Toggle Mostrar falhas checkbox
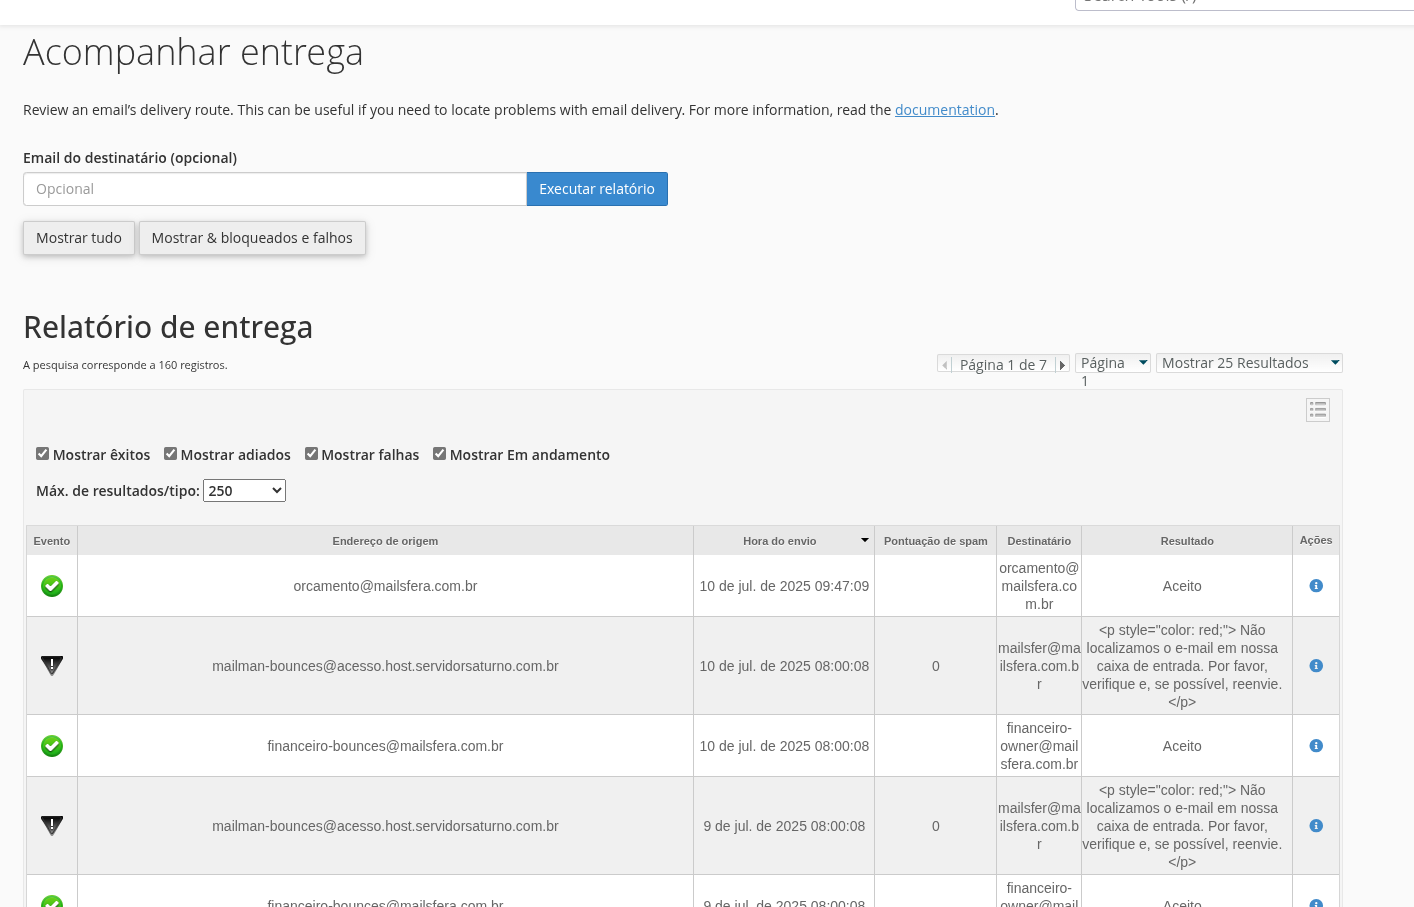The image size is (1414, 907). click(311, 454)
